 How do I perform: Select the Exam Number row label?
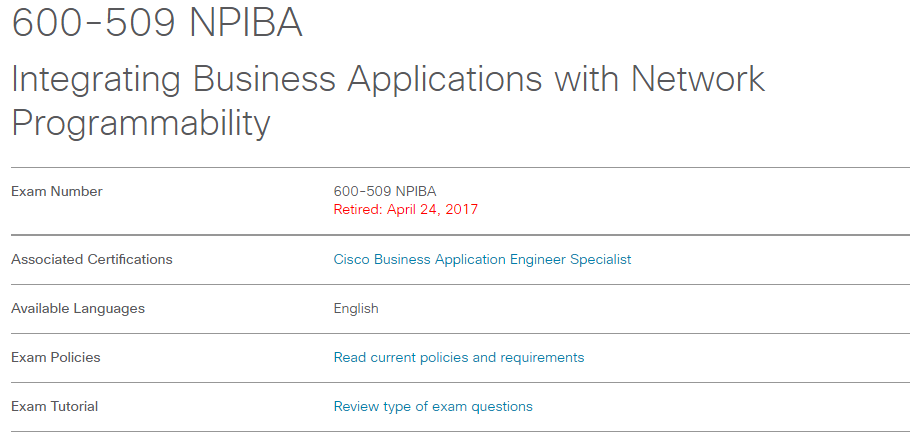57,191
